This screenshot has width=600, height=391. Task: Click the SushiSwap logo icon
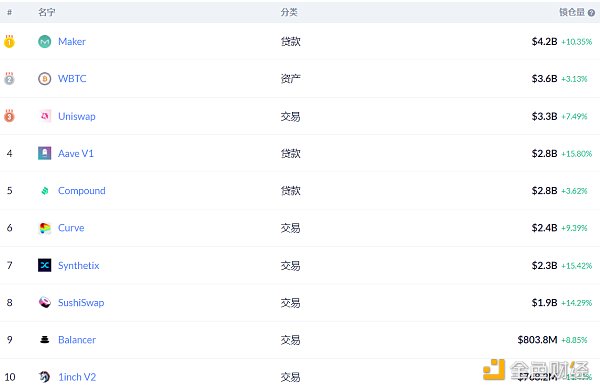[x=45, y=302]
